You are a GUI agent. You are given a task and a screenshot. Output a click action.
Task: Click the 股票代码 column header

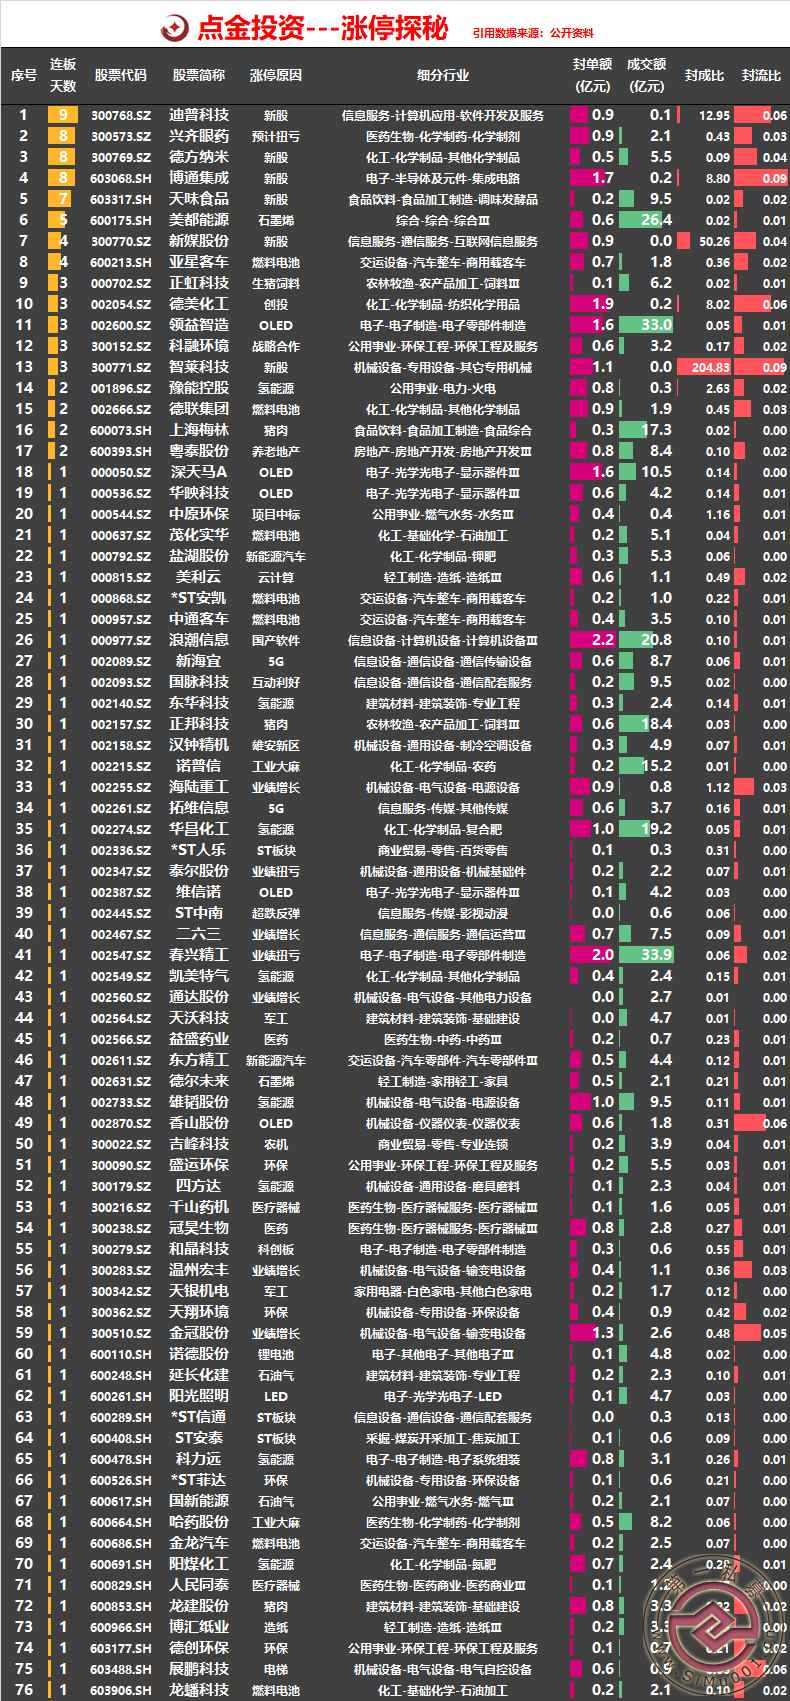[x=121, y=76]
